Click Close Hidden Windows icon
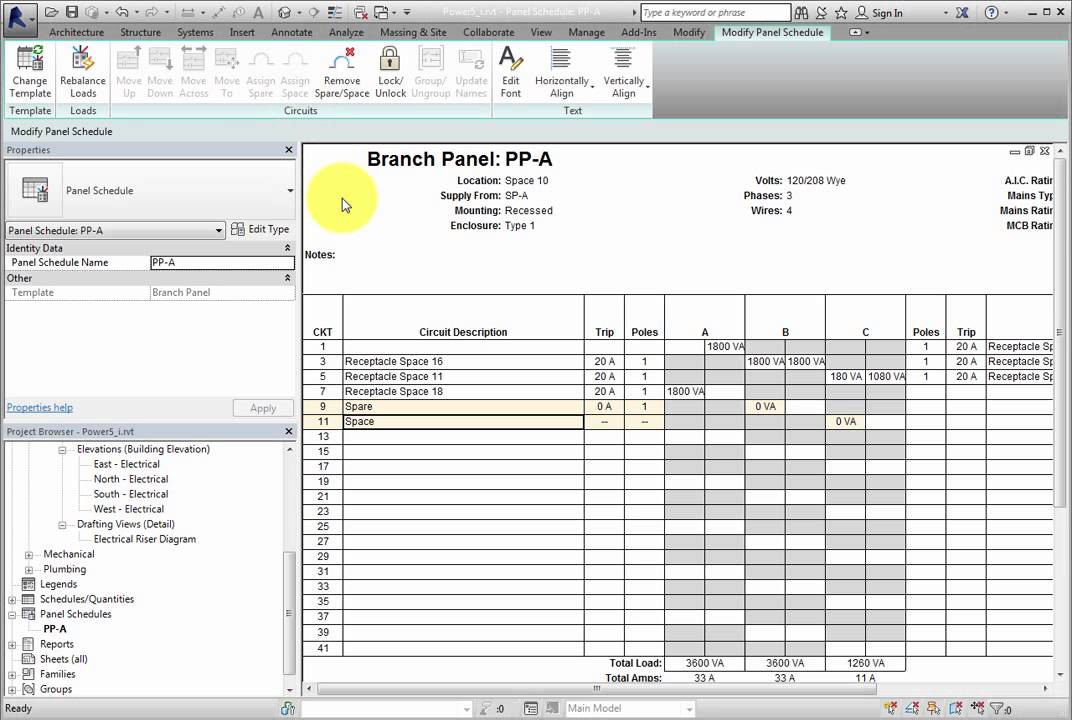 coord(360,12)
